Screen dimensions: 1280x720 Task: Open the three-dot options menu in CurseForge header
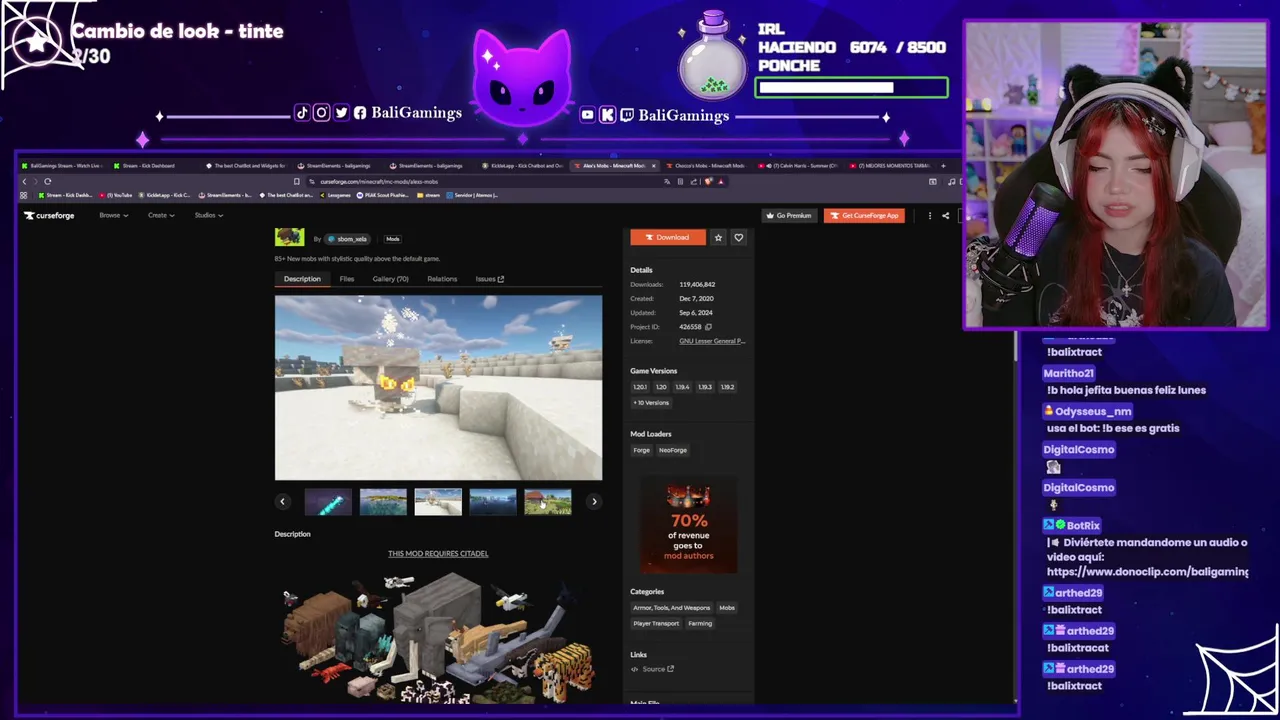pyautogui.click(x=929, y=215)
